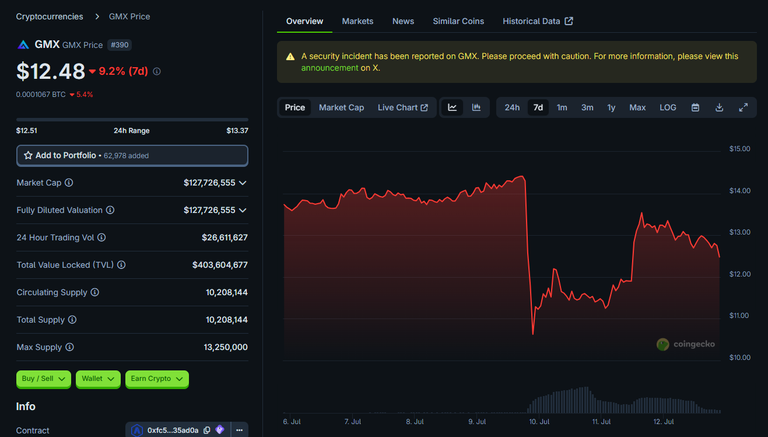Screen dimensions: 768x437
Task: Click the Arbitrum chain icon in contract box
Action: pos(137,431)
